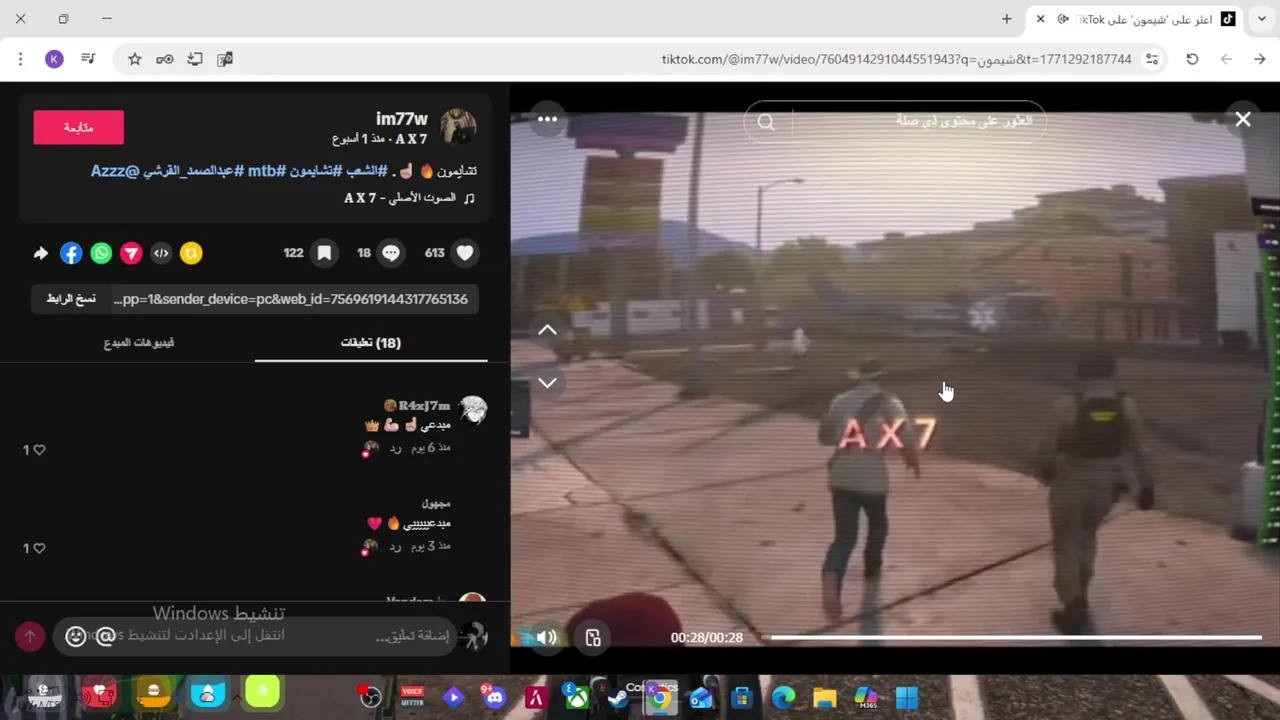This screenshot has width=1280, height=720.
Task: Share the video to Facebook
Action: pos(71,254)
